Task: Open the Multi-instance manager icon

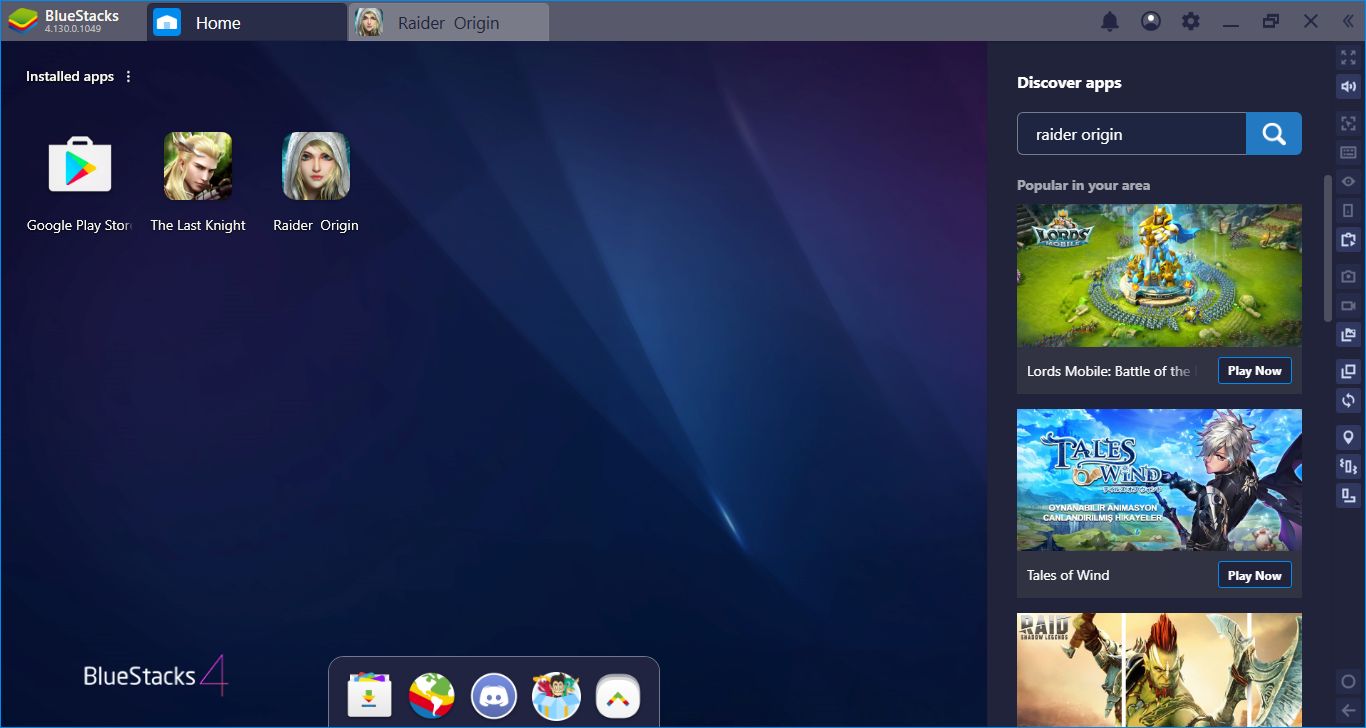Action: click(x=1347, y=371)
